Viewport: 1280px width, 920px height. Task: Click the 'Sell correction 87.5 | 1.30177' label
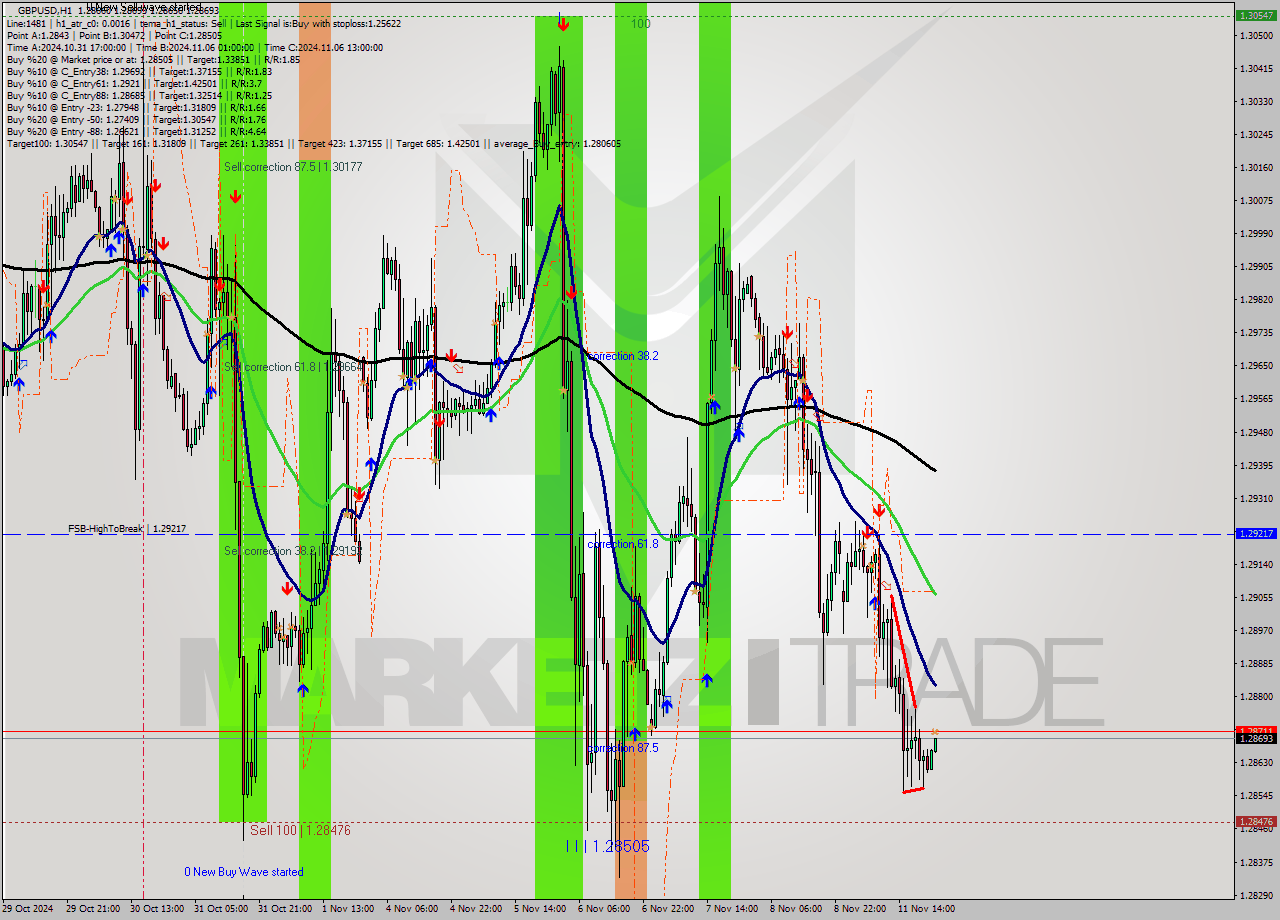pyautogui.click(x=293, y=167)
